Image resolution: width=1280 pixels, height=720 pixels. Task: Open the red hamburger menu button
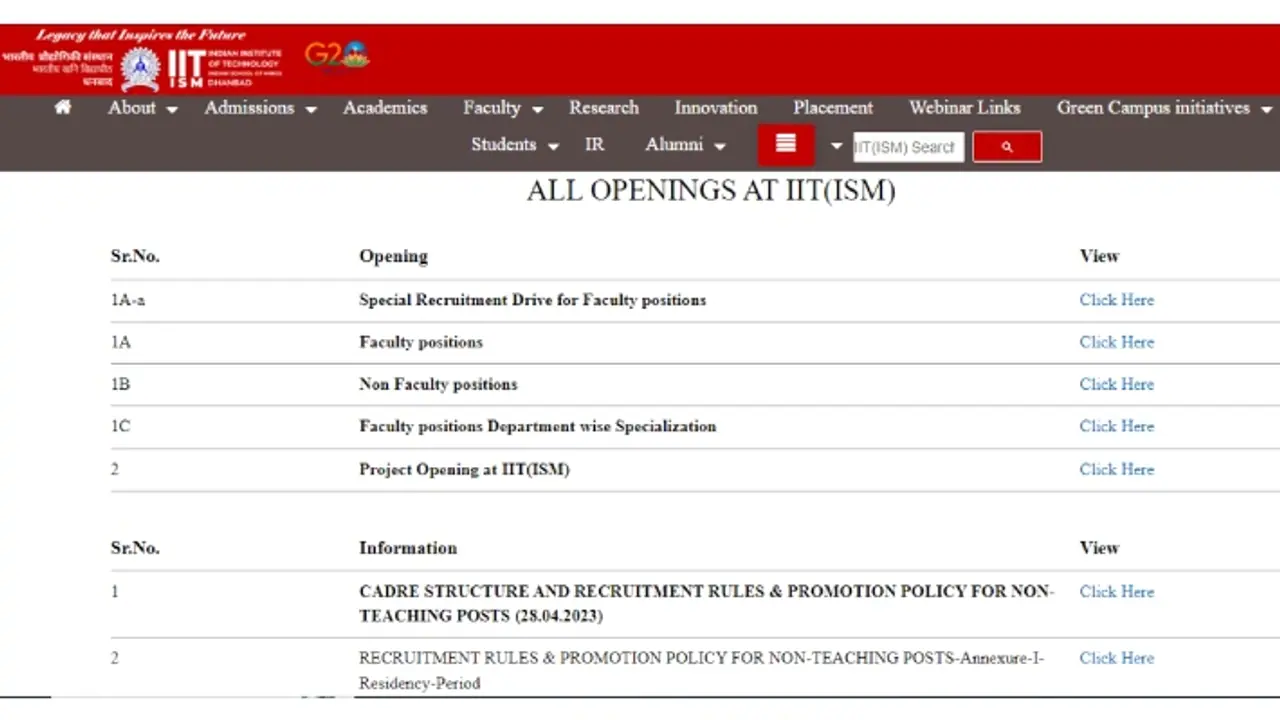[785, 145]
